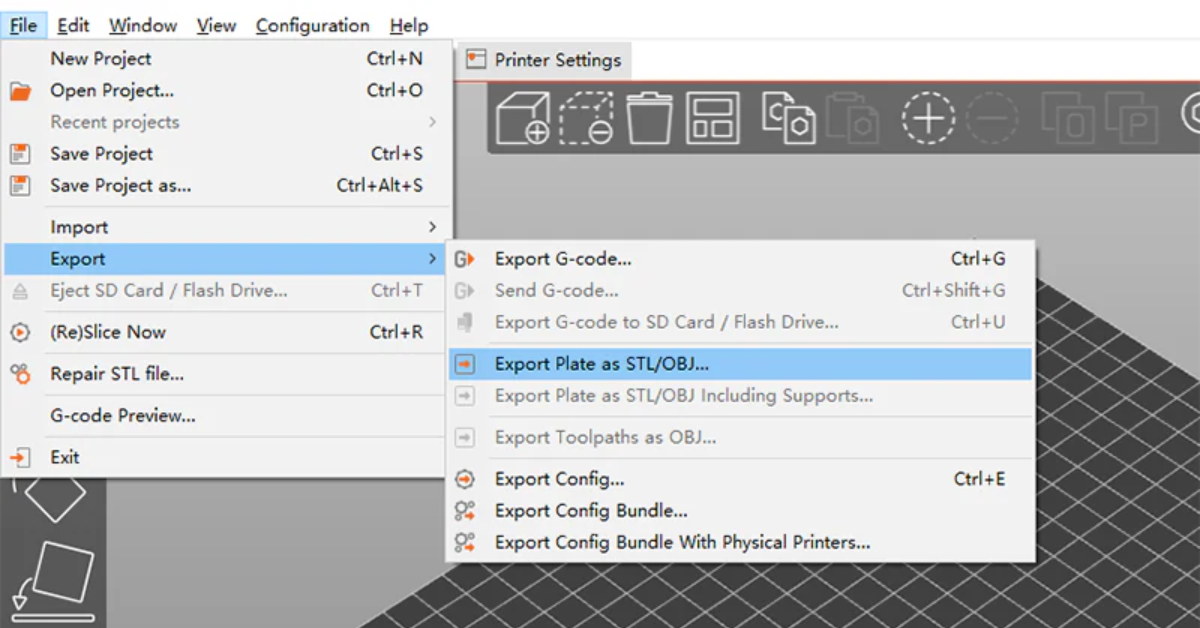Click the Add instance plus-circle icon
This screenshot has height=628, width=1200.
pyautogui.click(x=929, y=118)
